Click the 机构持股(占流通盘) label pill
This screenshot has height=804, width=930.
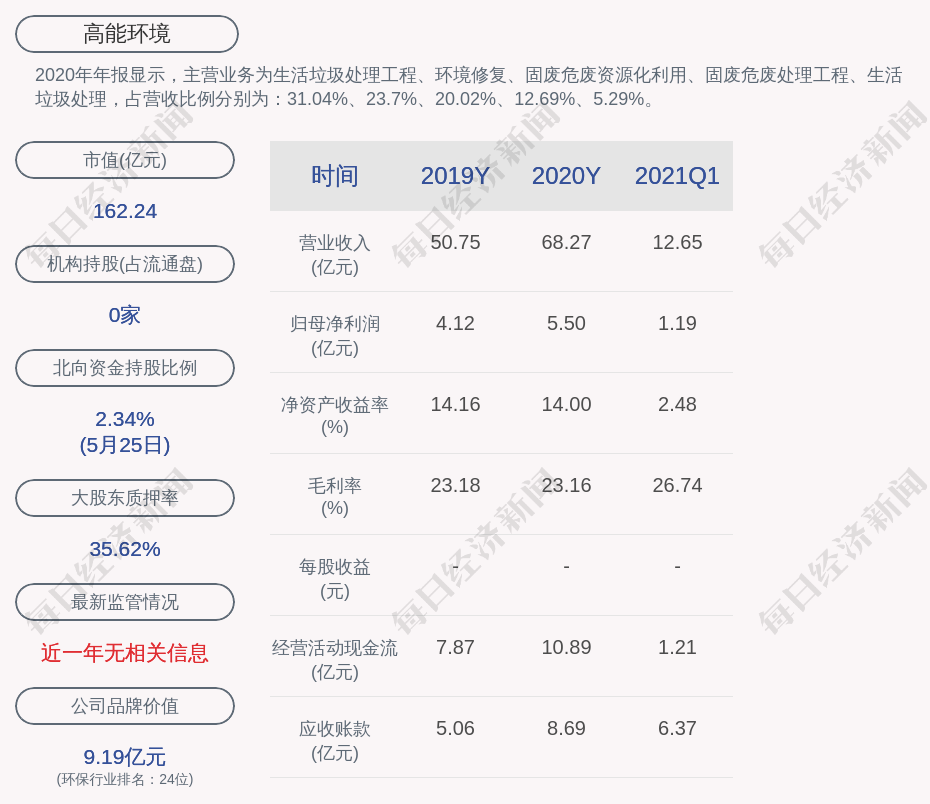pyautogui.click(x=125, y=264)
